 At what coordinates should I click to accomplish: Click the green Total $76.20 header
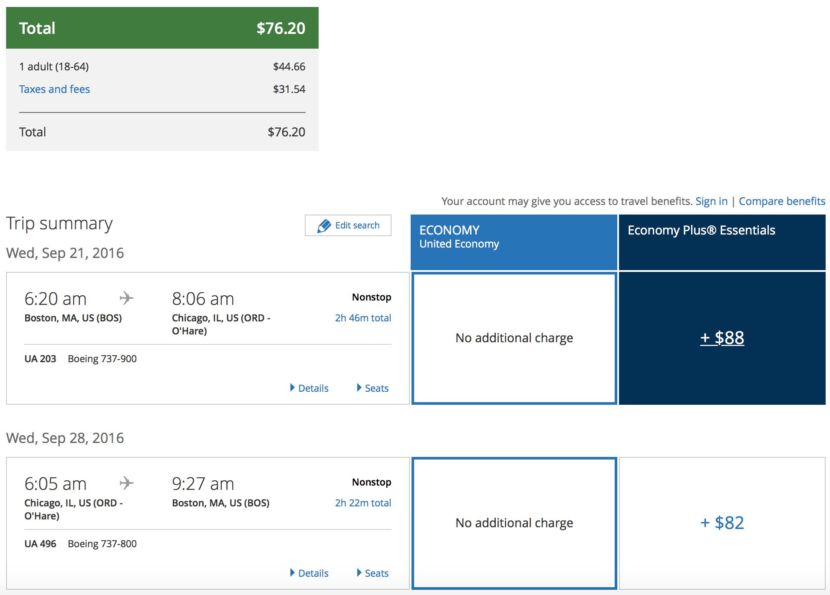tap(162, 28)
